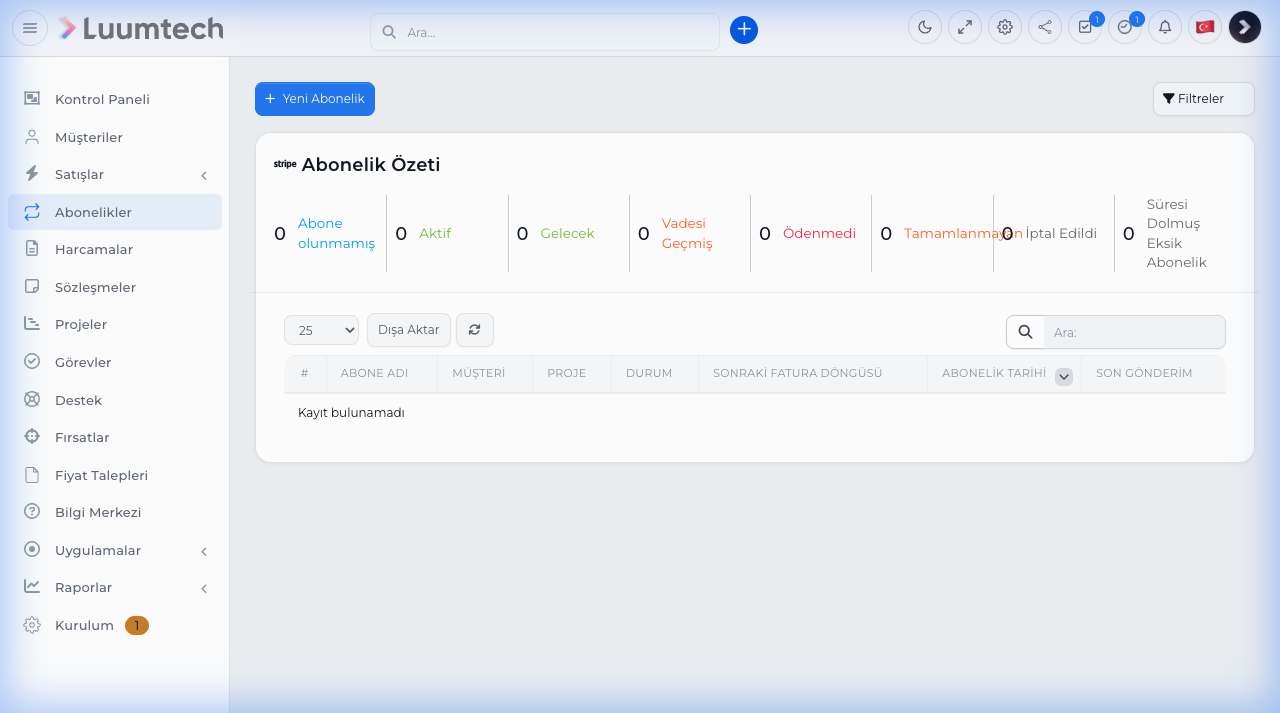The width and height of the screenshot is (1280, 713).
Task: Click the Yeni Abonelik button
Action: point(315,99)
